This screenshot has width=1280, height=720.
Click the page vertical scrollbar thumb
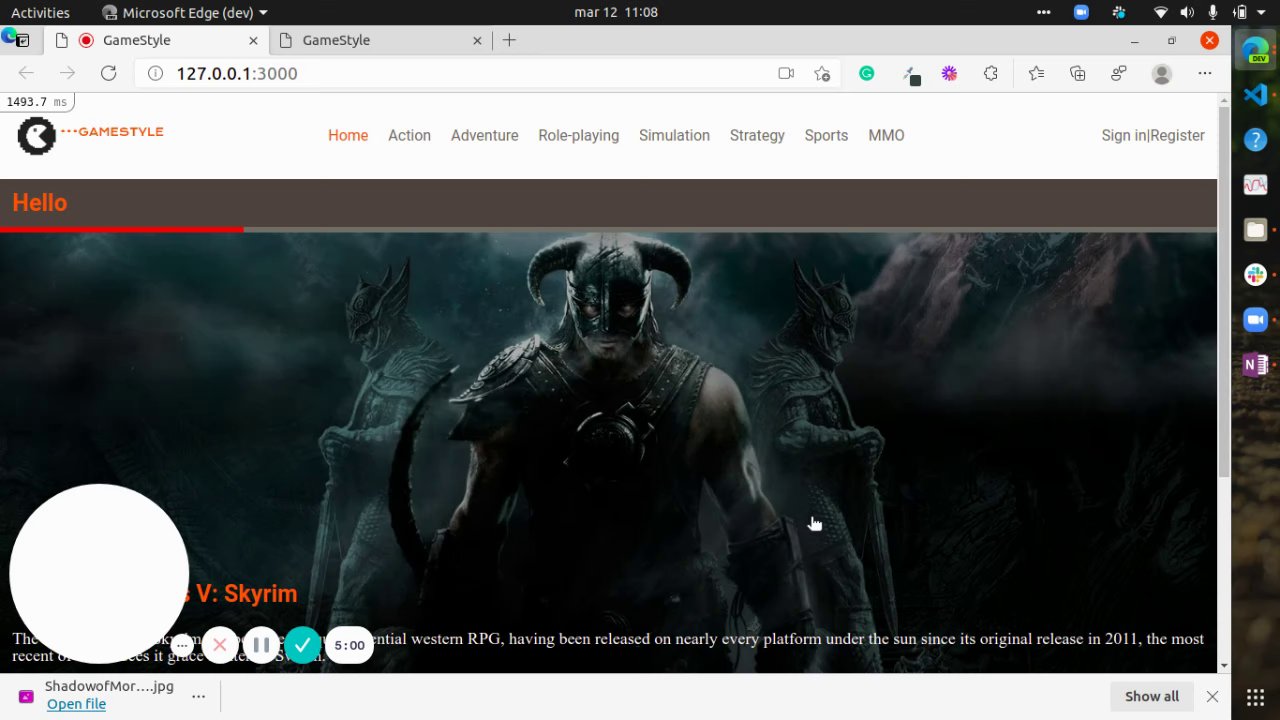point(1224,290)
